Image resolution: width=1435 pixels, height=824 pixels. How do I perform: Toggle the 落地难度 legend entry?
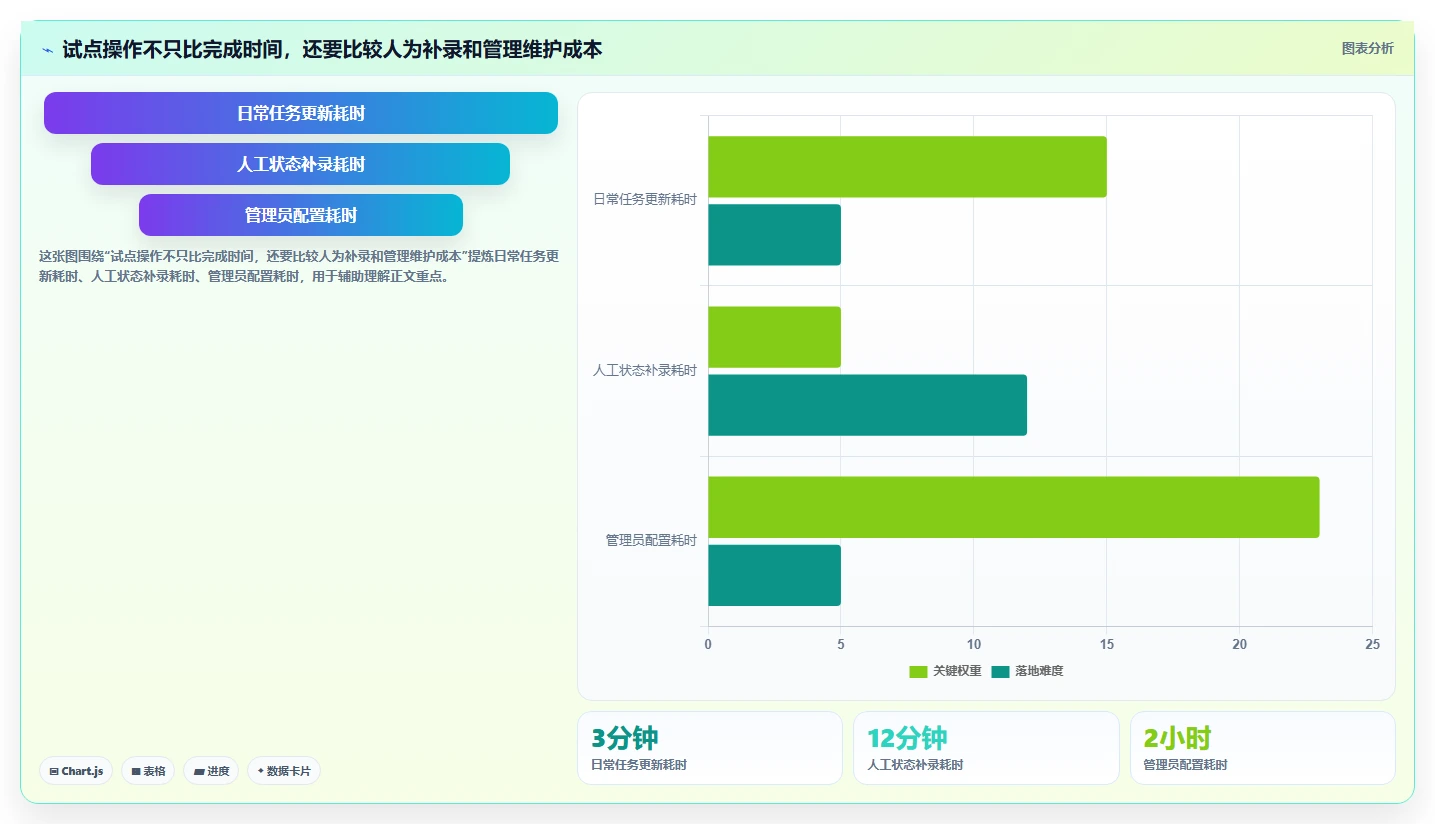[1027, 671]
